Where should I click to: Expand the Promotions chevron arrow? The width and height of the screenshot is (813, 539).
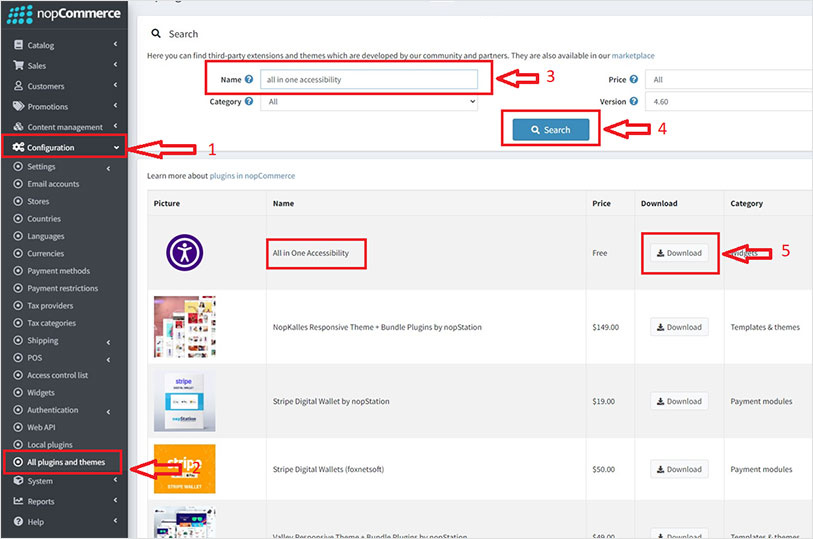pos(116,105)
